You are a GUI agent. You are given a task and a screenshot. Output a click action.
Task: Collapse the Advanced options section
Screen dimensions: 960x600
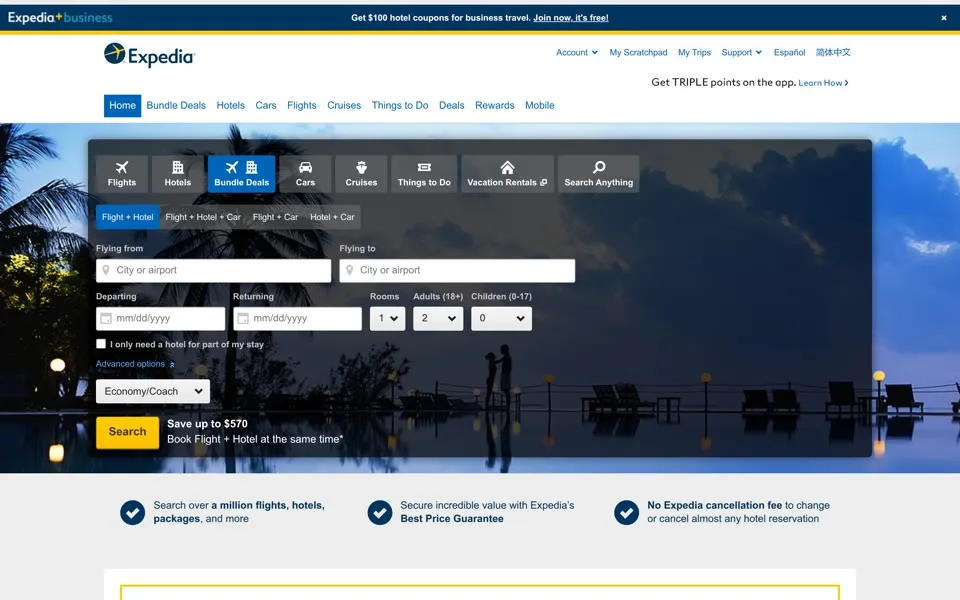click(x=135, y=364)
